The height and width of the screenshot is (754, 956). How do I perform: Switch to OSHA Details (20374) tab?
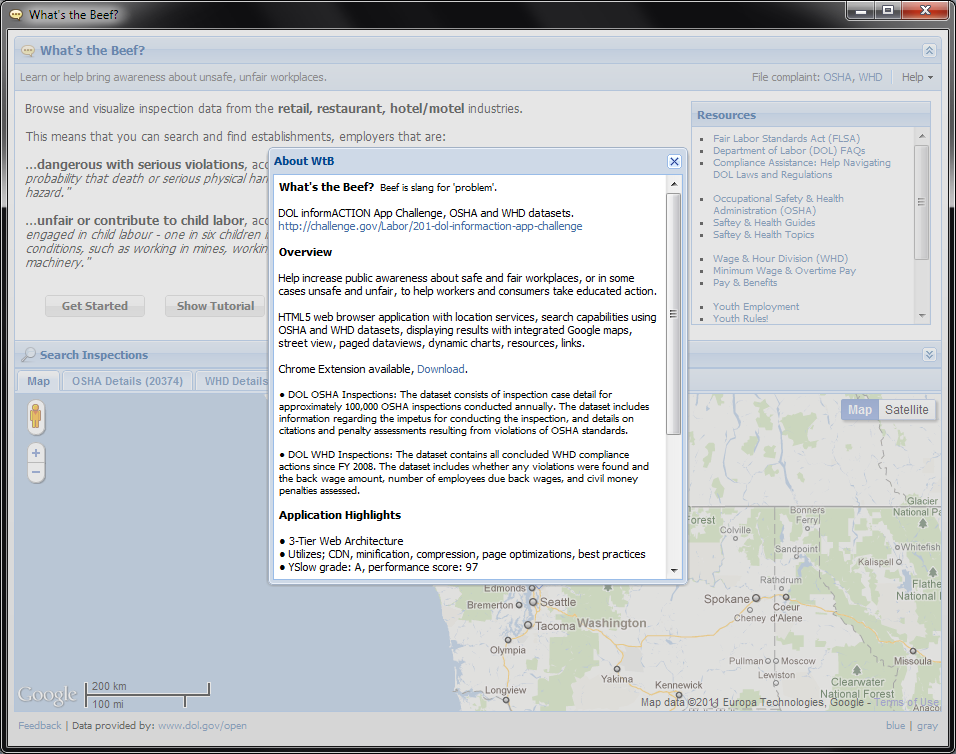(127, 381)
